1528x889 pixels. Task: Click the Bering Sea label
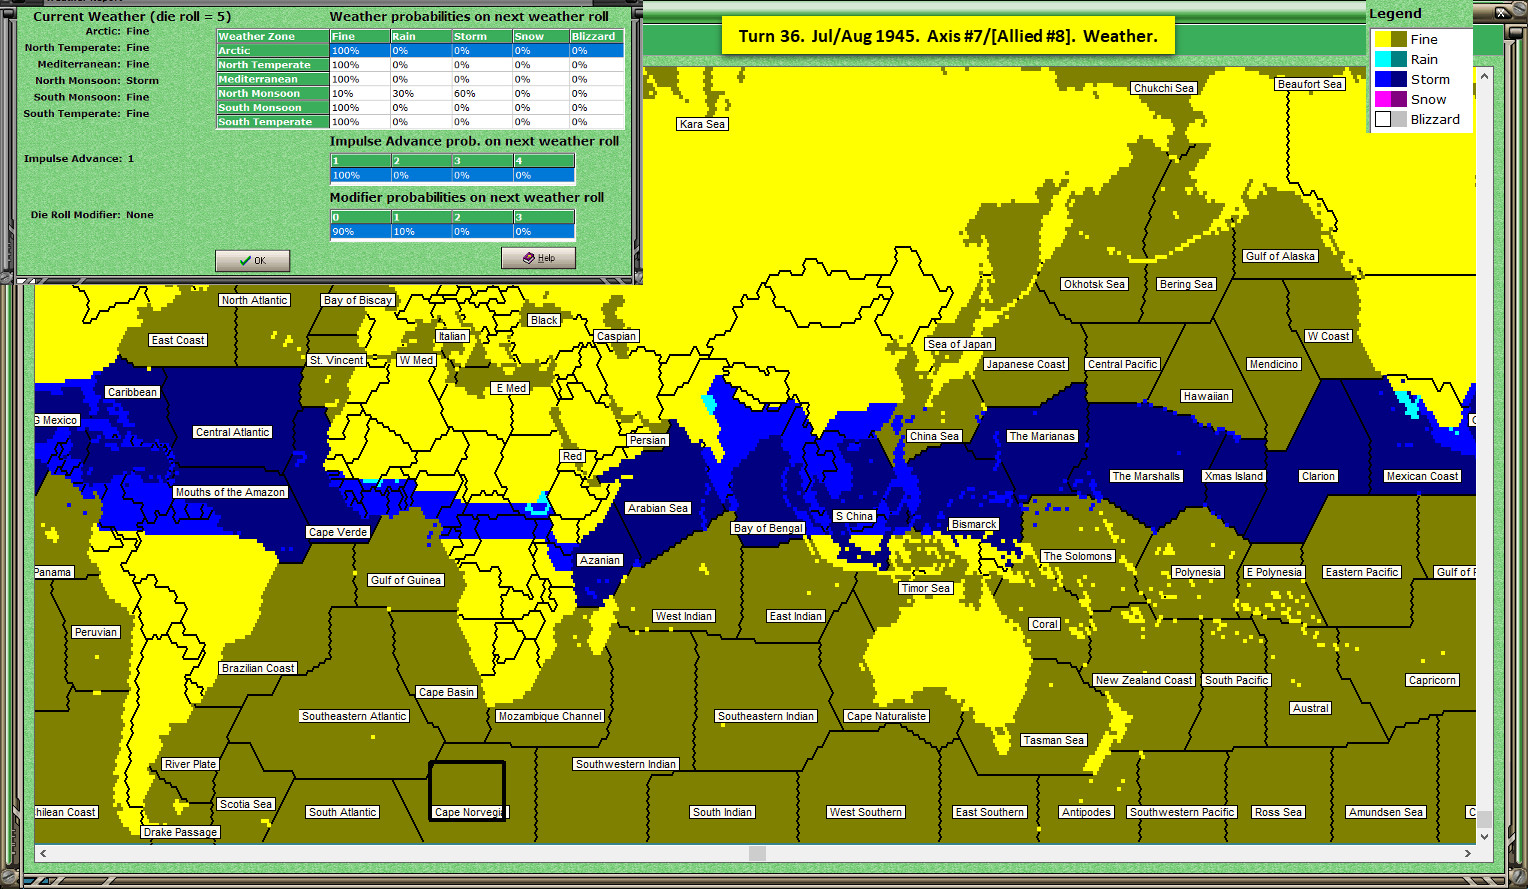tap(1186, 284)
